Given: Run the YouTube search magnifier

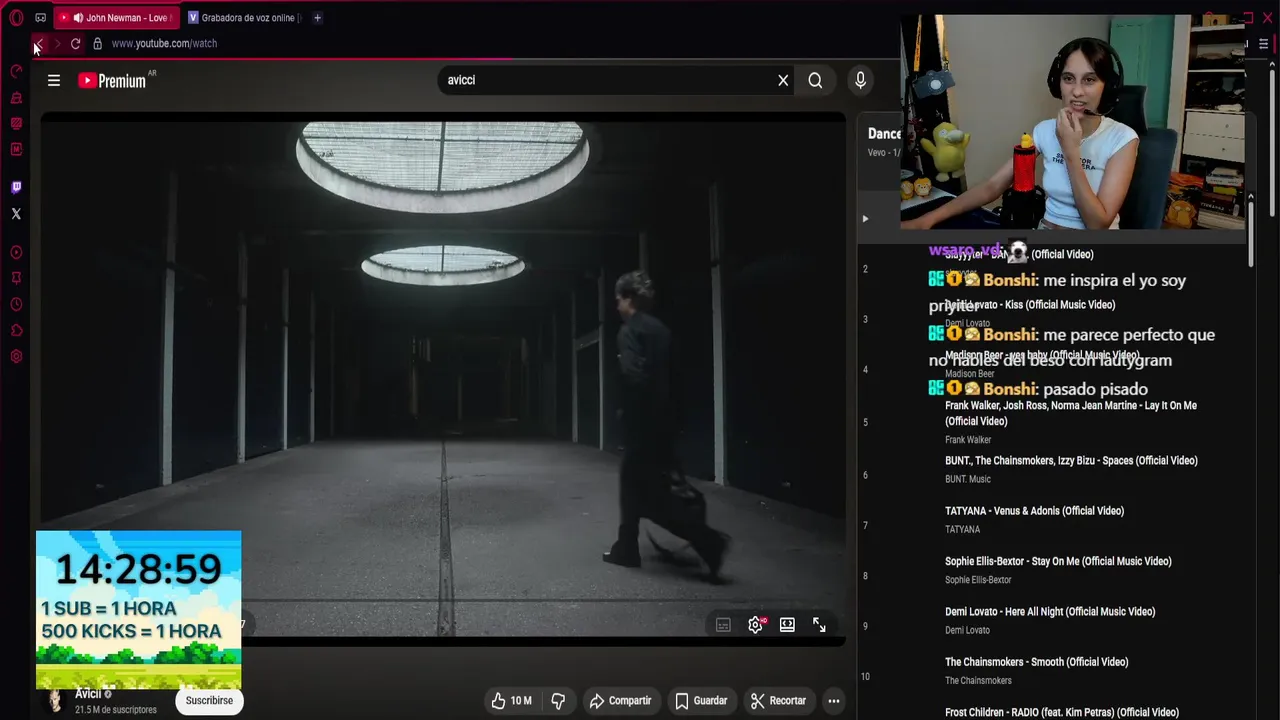Looking at the screenshot, I should click(x=815, y=80).
